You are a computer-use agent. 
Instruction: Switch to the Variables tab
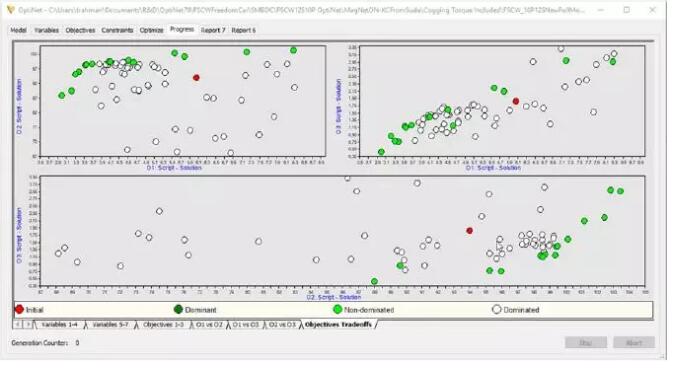click(46, 30)
